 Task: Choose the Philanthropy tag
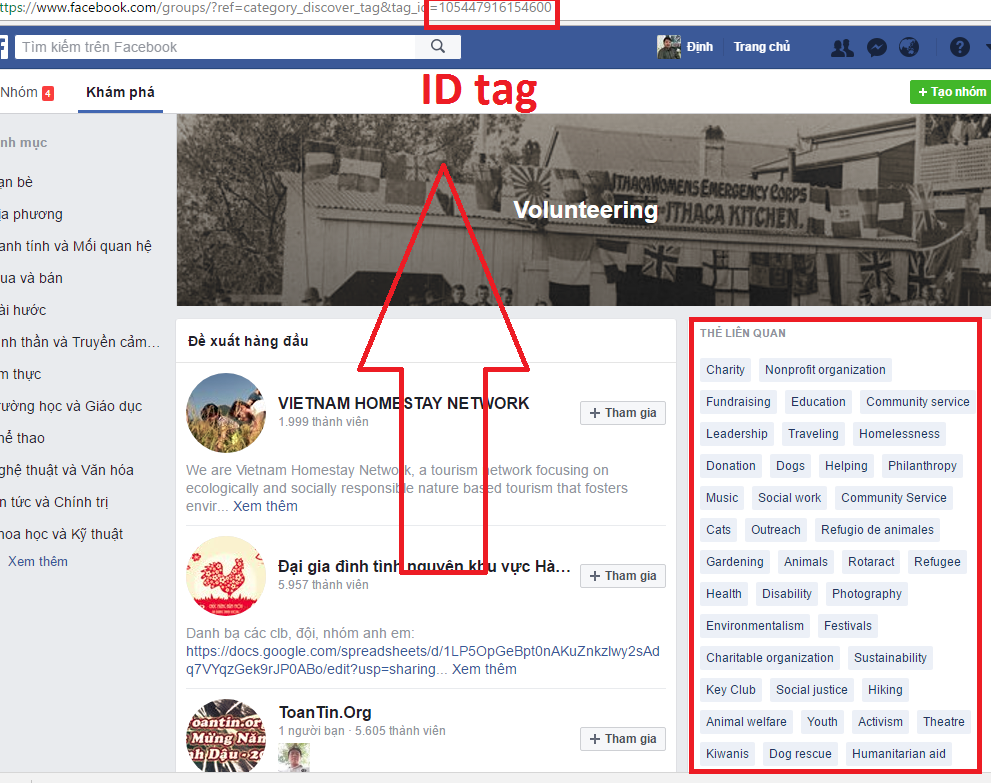(922, 466)
